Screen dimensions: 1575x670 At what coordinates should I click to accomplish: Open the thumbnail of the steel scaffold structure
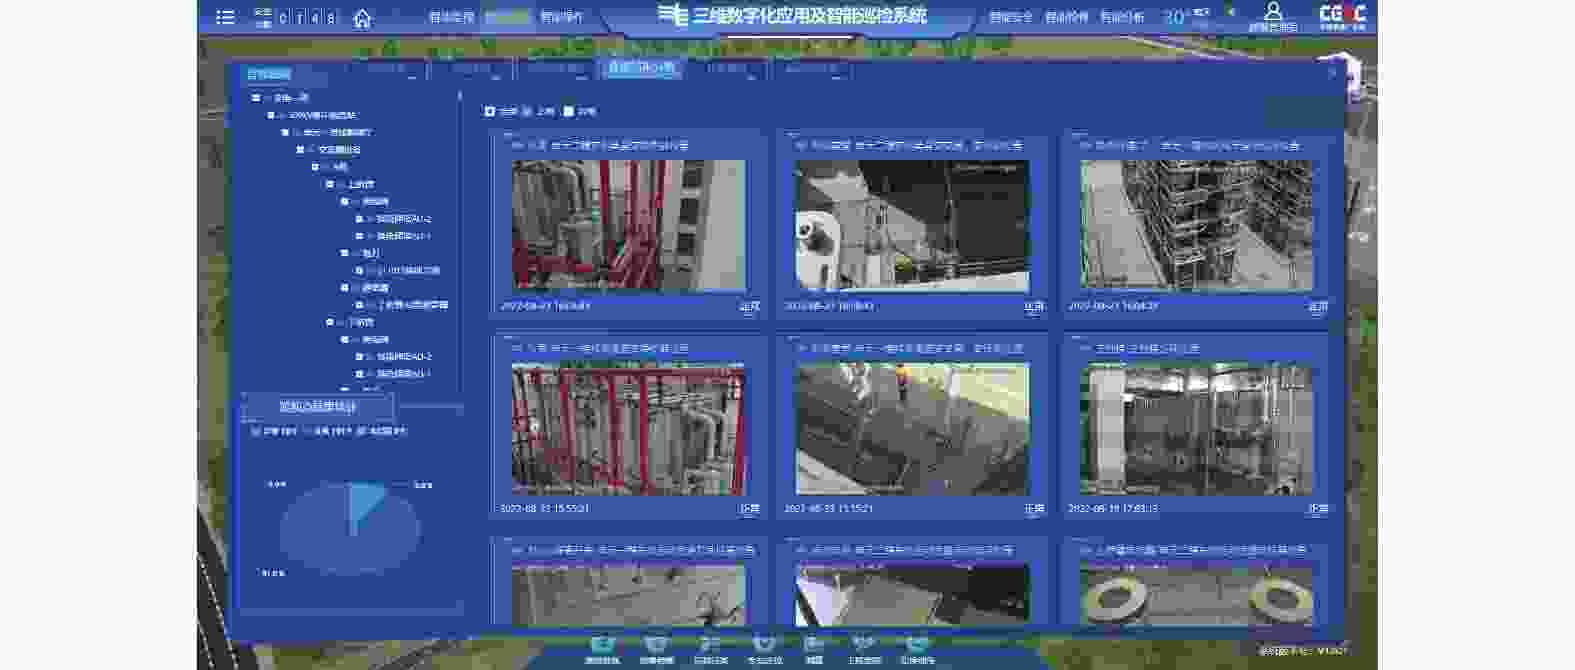click(x=1196, y=226)
